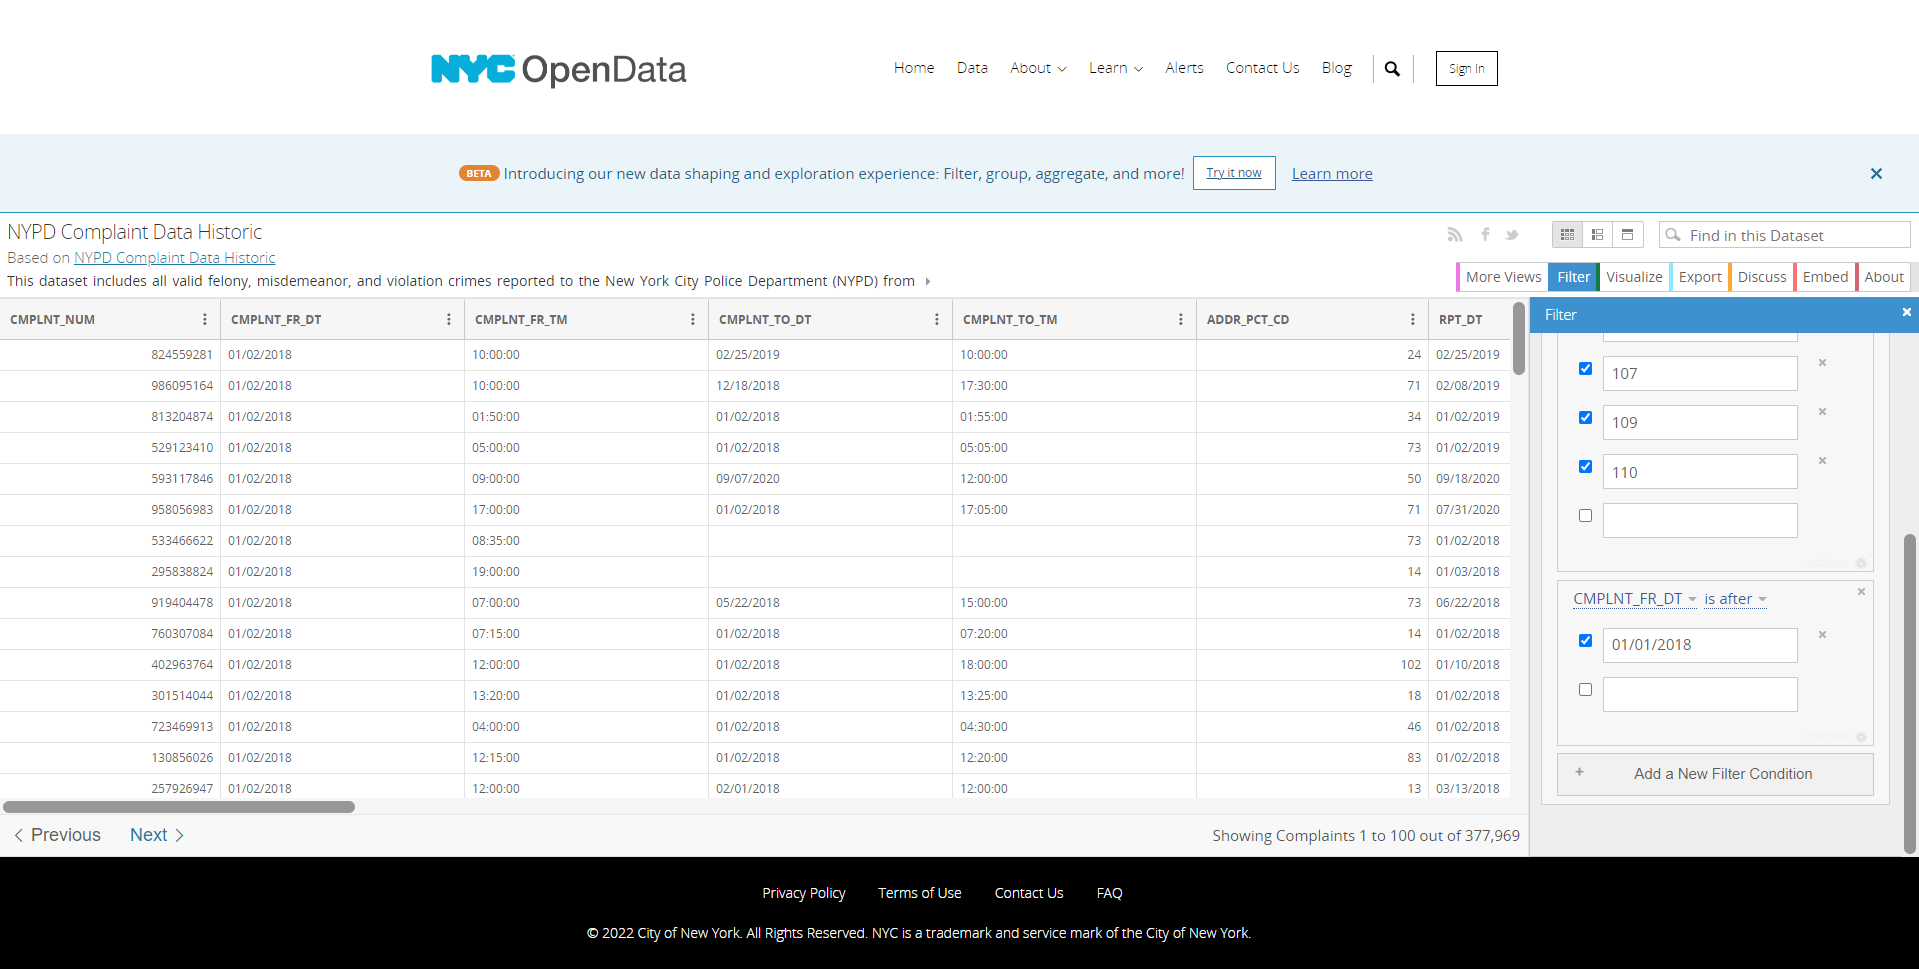
Task: Remove the 109 filter value
Action: [1822, 412]
